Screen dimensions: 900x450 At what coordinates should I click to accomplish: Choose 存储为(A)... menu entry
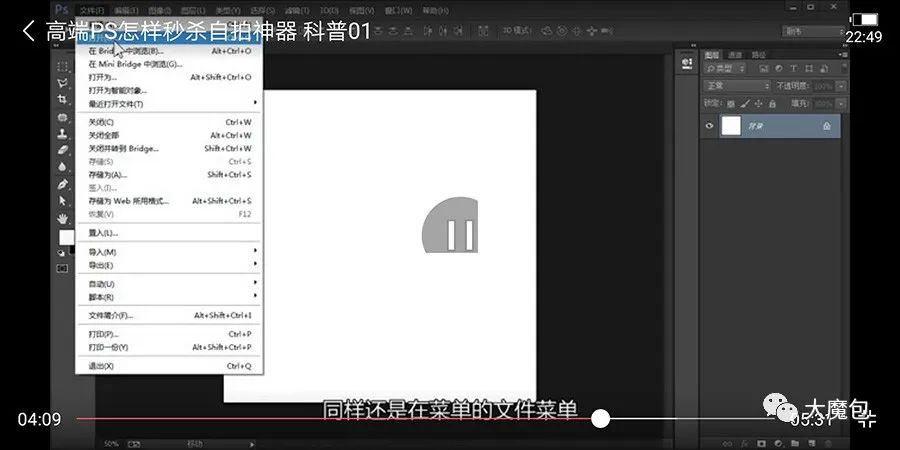click(170, 174)
